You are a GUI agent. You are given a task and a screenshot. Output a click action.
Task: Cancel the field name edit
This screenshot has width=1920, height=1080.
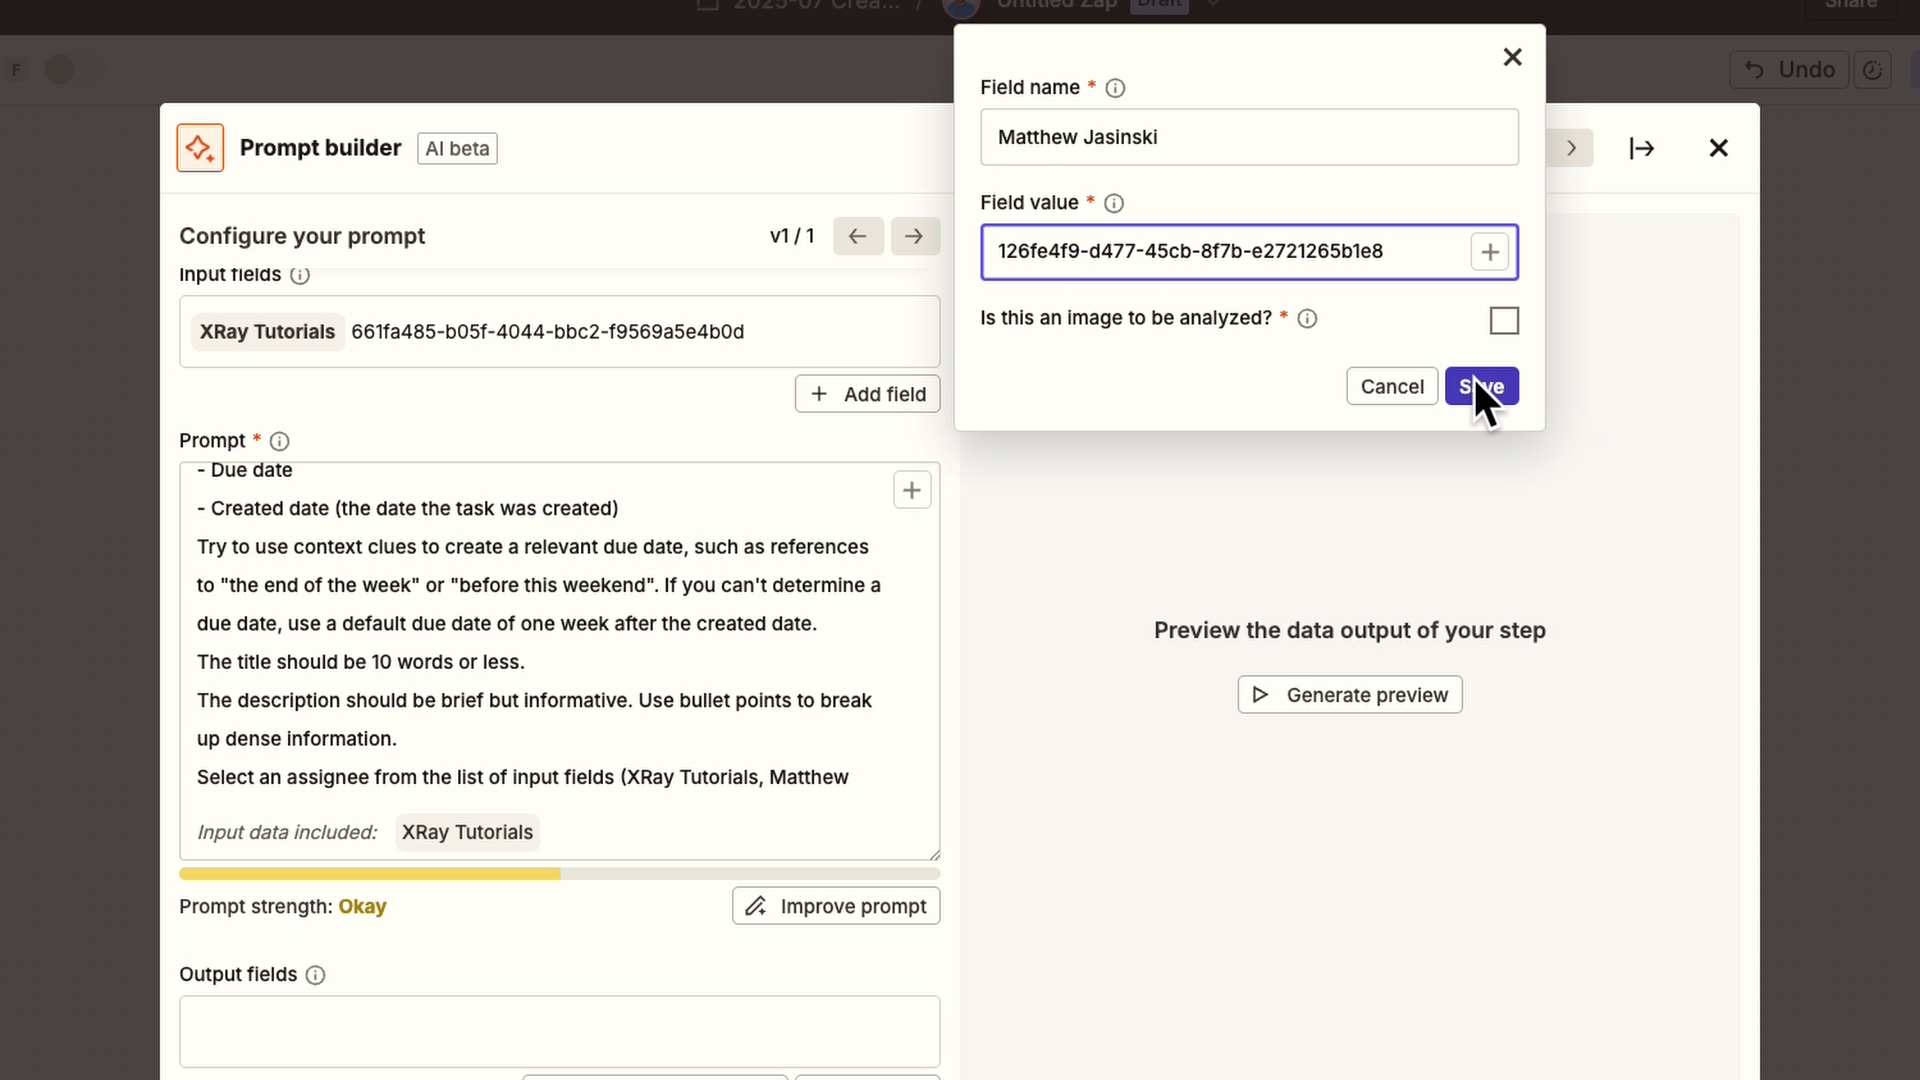click(x=1392, y=386)
